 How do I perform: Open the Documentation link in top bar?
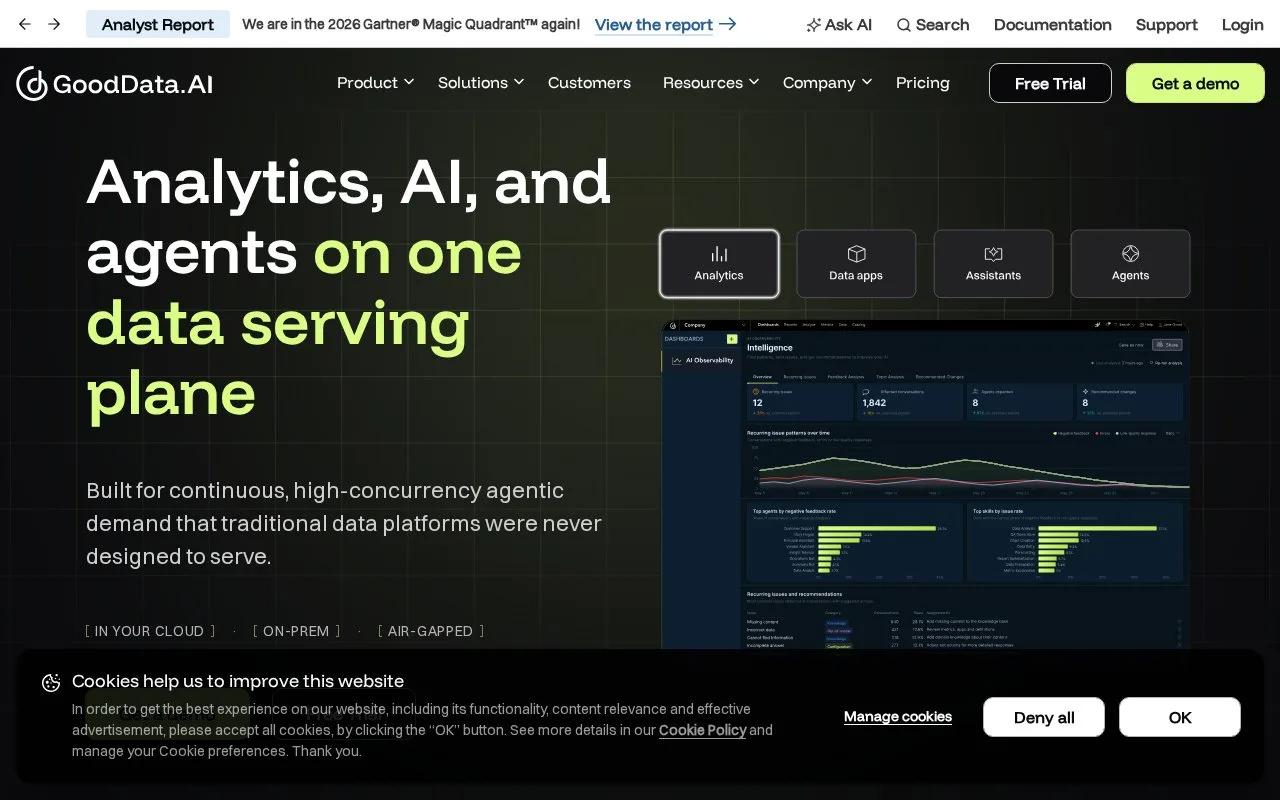click(x=1053, y=24)
